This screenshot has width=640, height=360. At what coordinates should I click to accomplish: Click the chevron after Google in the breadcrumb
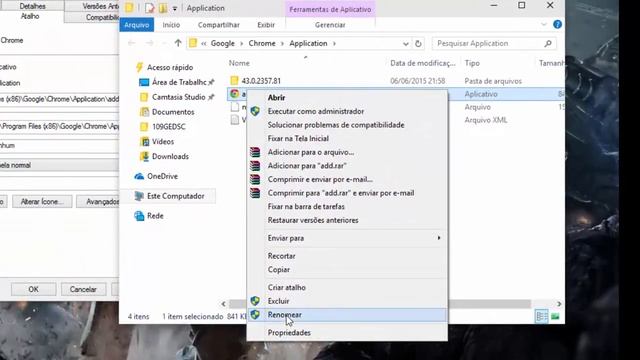pos(241,43)
